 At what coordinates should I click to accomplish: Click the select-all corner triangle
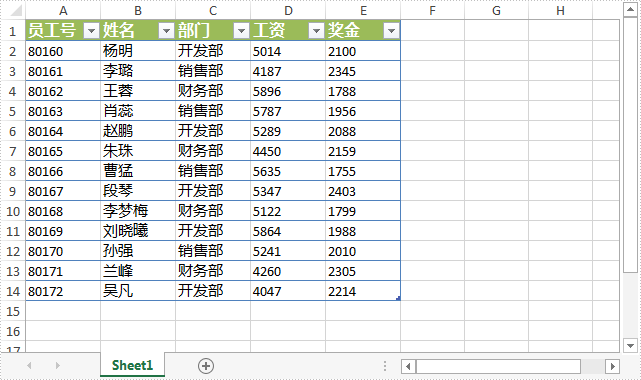click(x=16, y=10)
